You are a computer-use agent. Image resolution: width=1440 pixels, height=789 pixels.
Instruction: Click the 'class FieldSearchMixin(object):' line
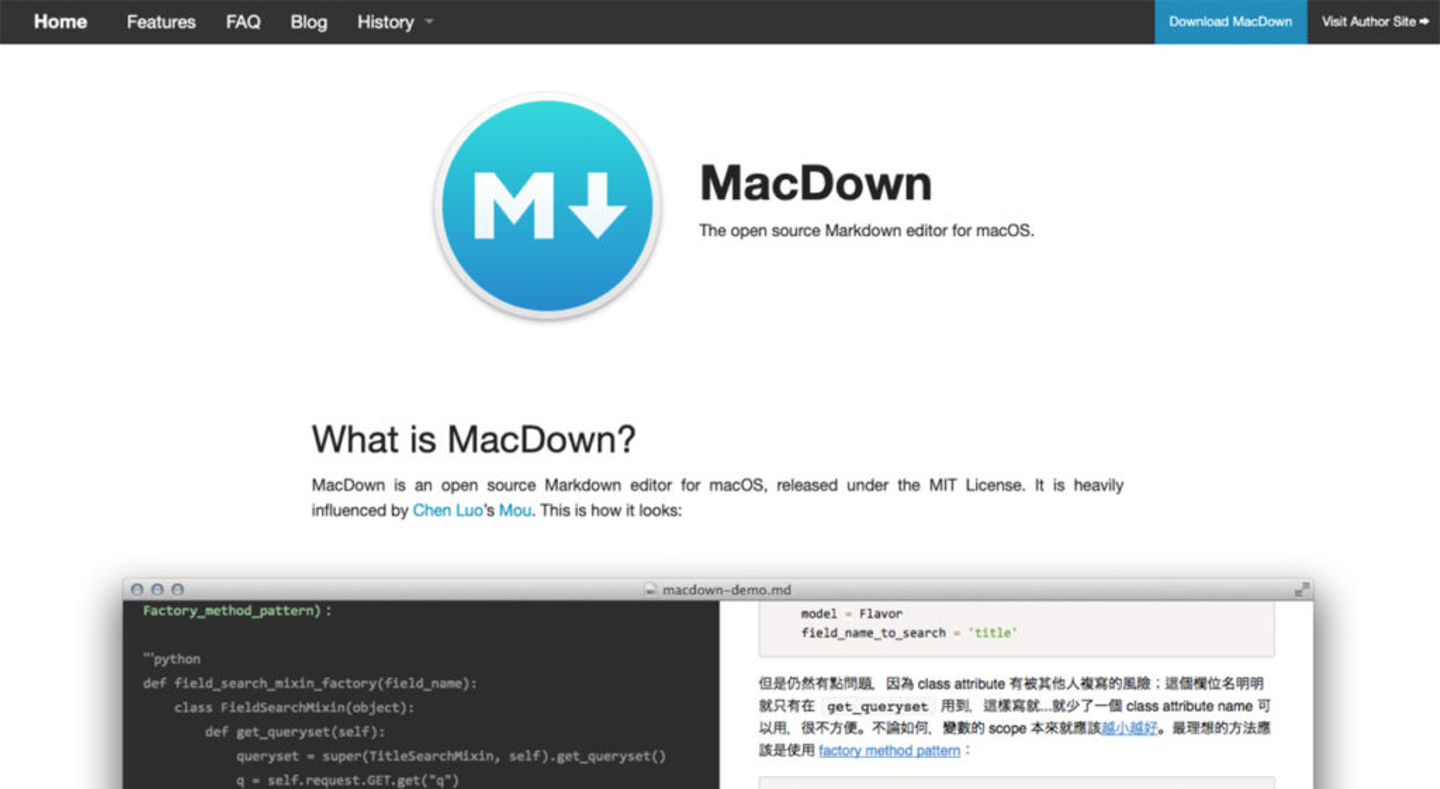click(294, 708)
